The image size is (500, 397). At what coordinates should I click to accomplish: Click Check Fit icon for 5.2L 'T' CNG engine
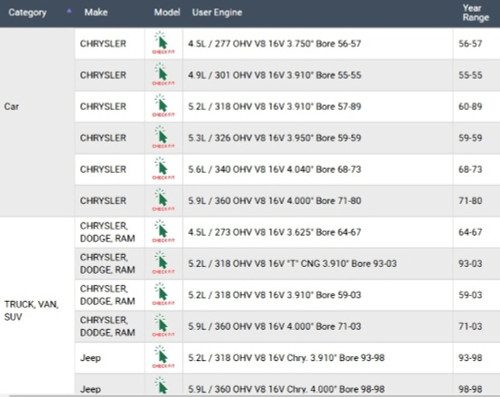tap(163, 262)
